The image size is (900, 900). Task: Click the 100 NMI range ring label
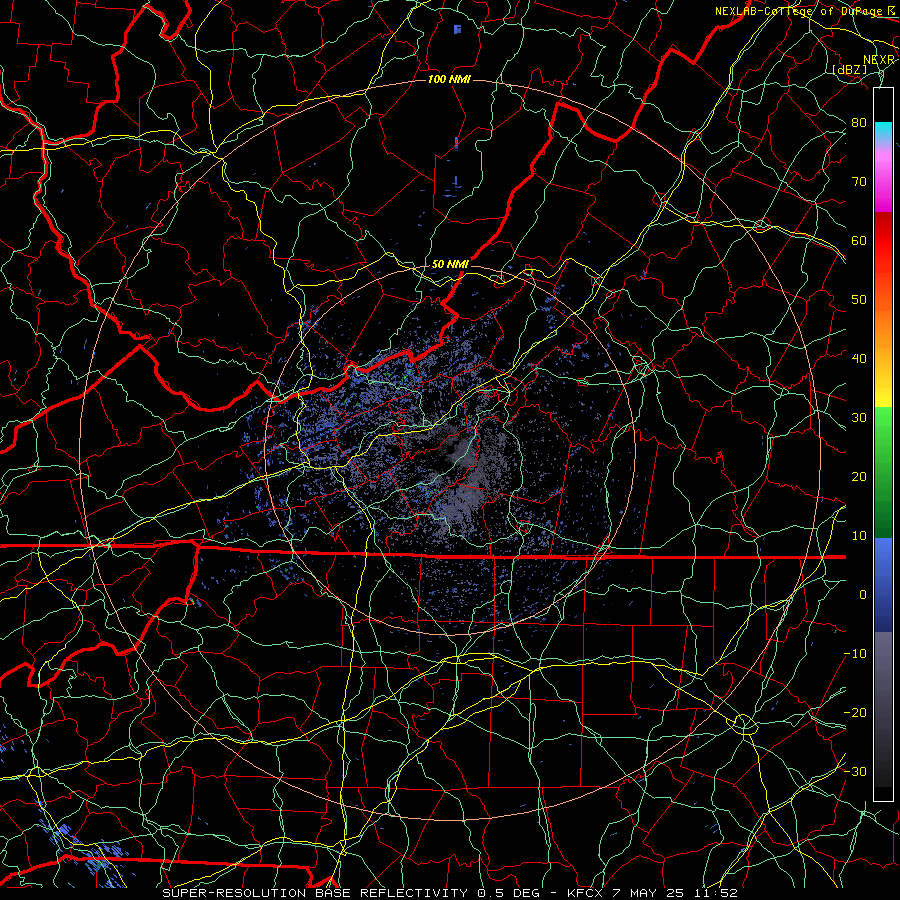(449, 79)
